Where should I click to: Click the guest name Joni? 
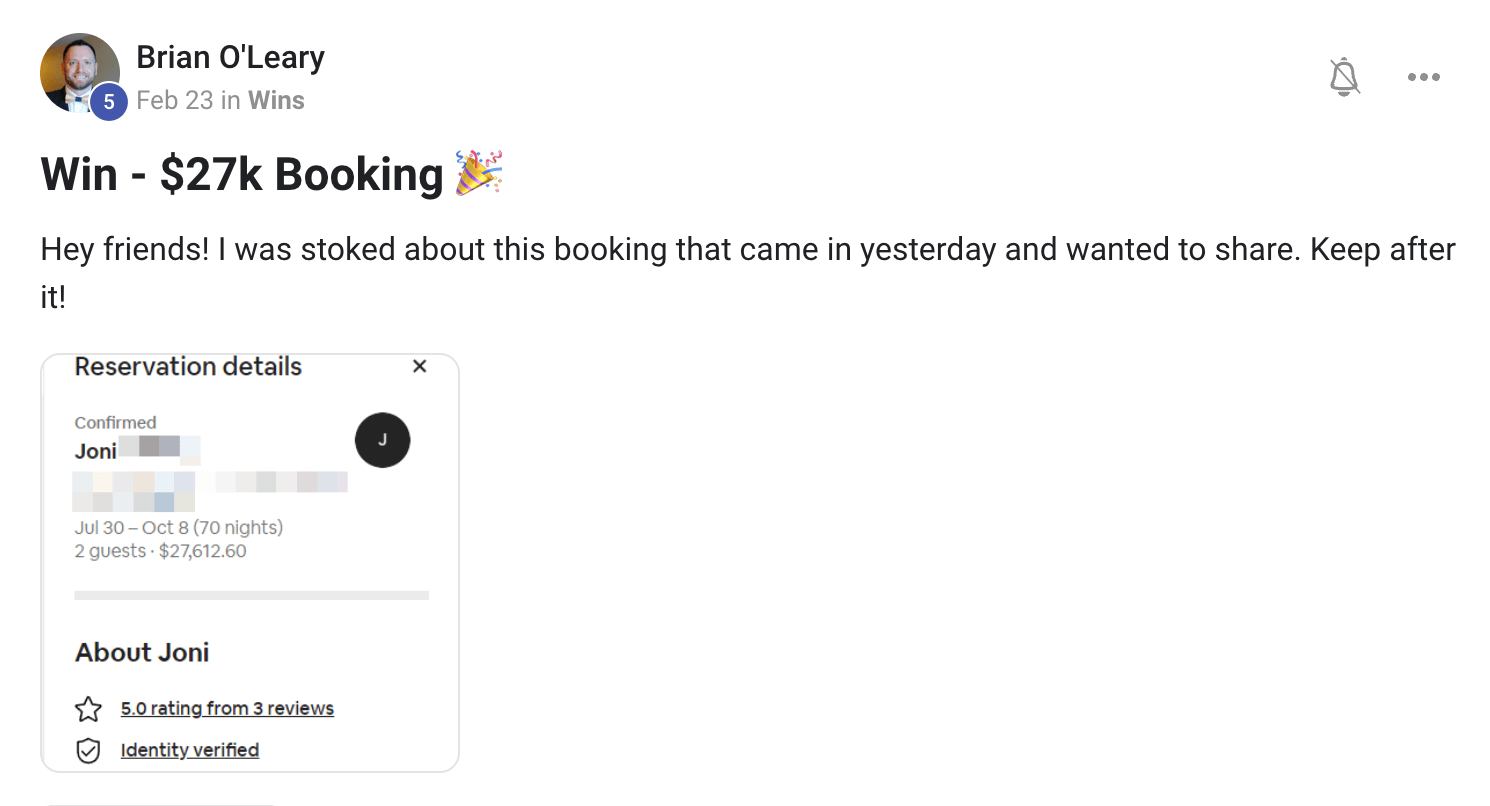(96, 451)
